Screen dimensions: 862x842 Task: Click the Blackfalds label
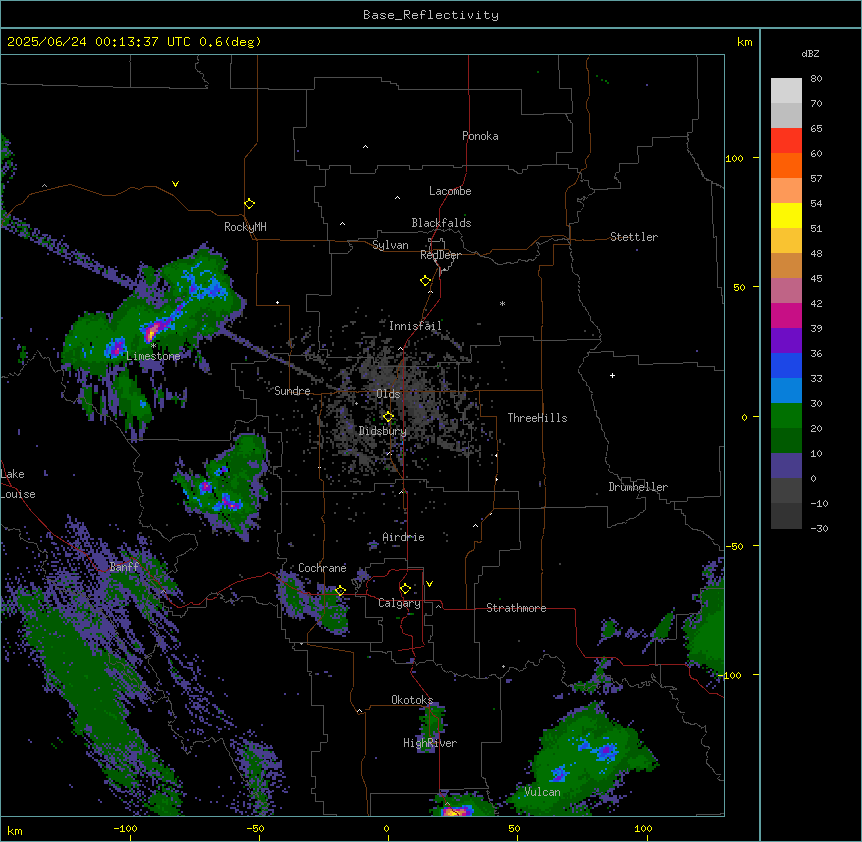click(x=441, y=223)
